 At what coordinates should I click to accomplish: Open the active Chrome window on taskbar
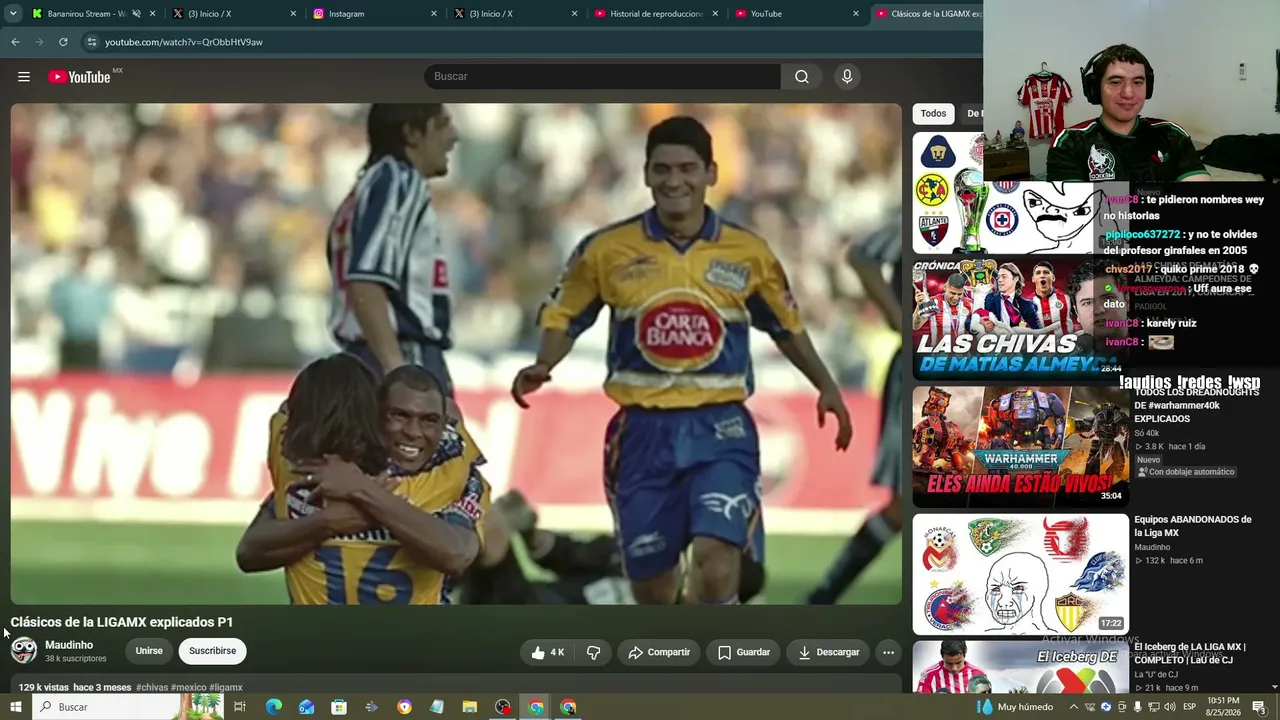(536, 707)
